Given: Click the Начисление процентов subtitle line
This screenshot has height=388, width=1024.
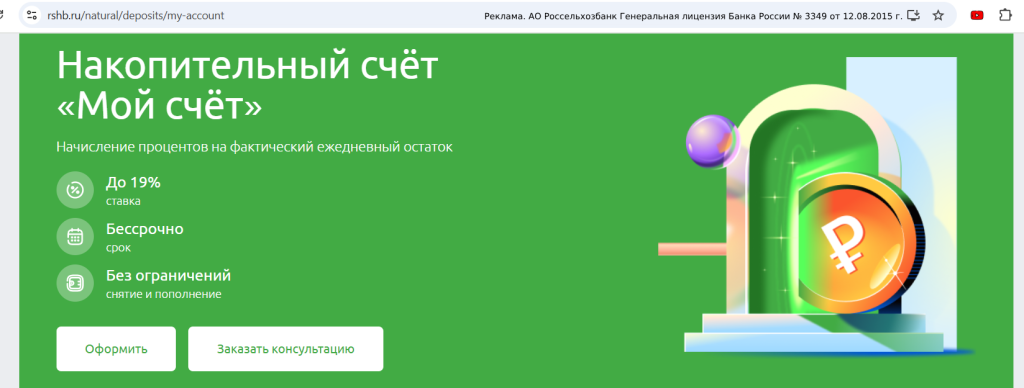Looking at the screenshot, I should (255, 147).
